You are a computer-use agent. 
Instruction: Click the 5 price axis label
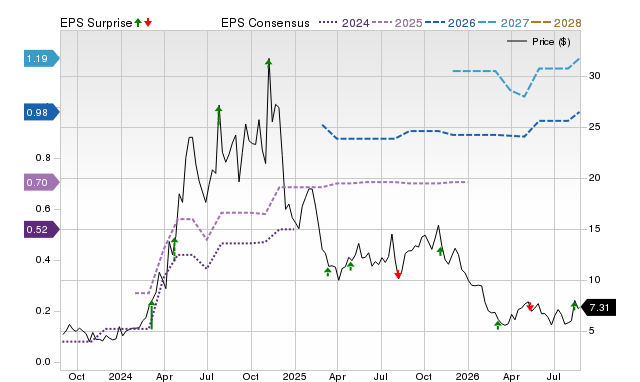pos(591,331)
